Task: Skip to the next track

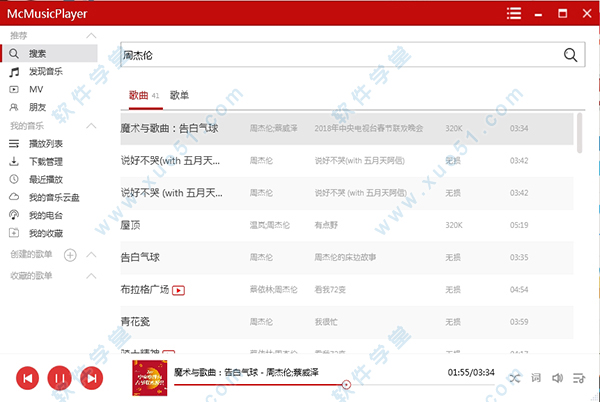Action: point(91,378)
